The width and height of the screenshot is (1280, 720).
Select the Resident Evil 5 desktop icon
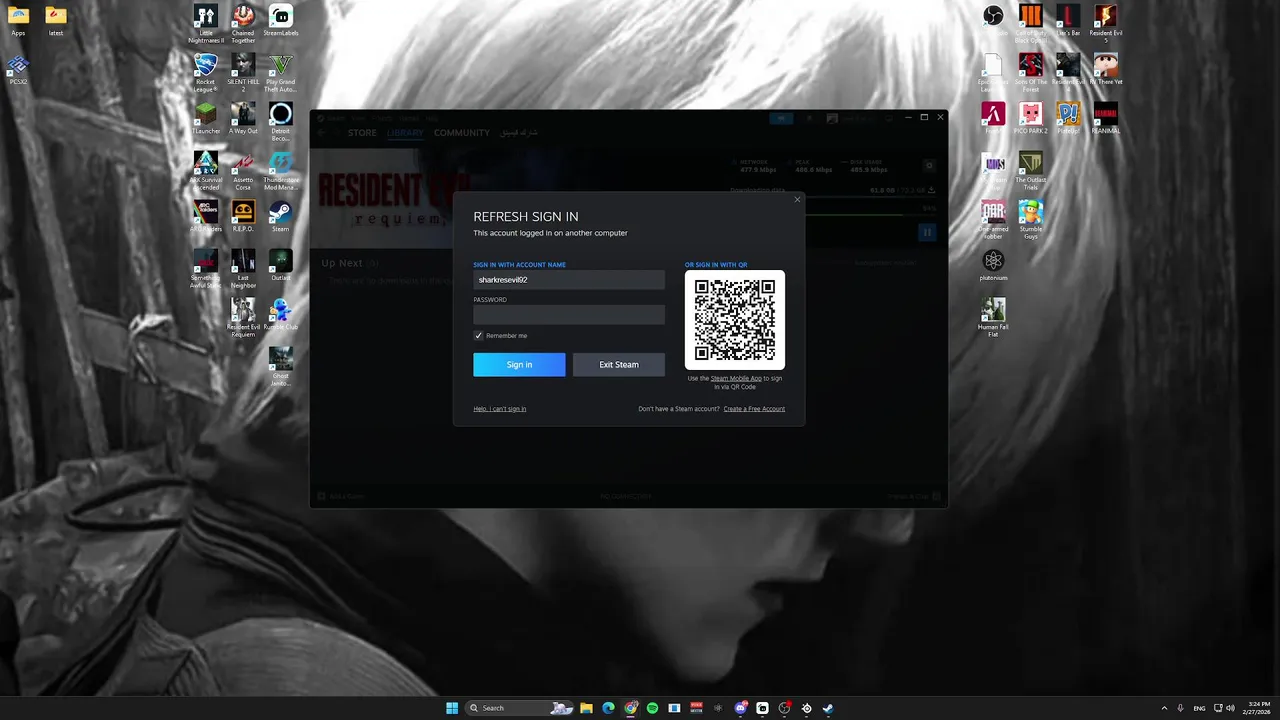pos(1105,24)
